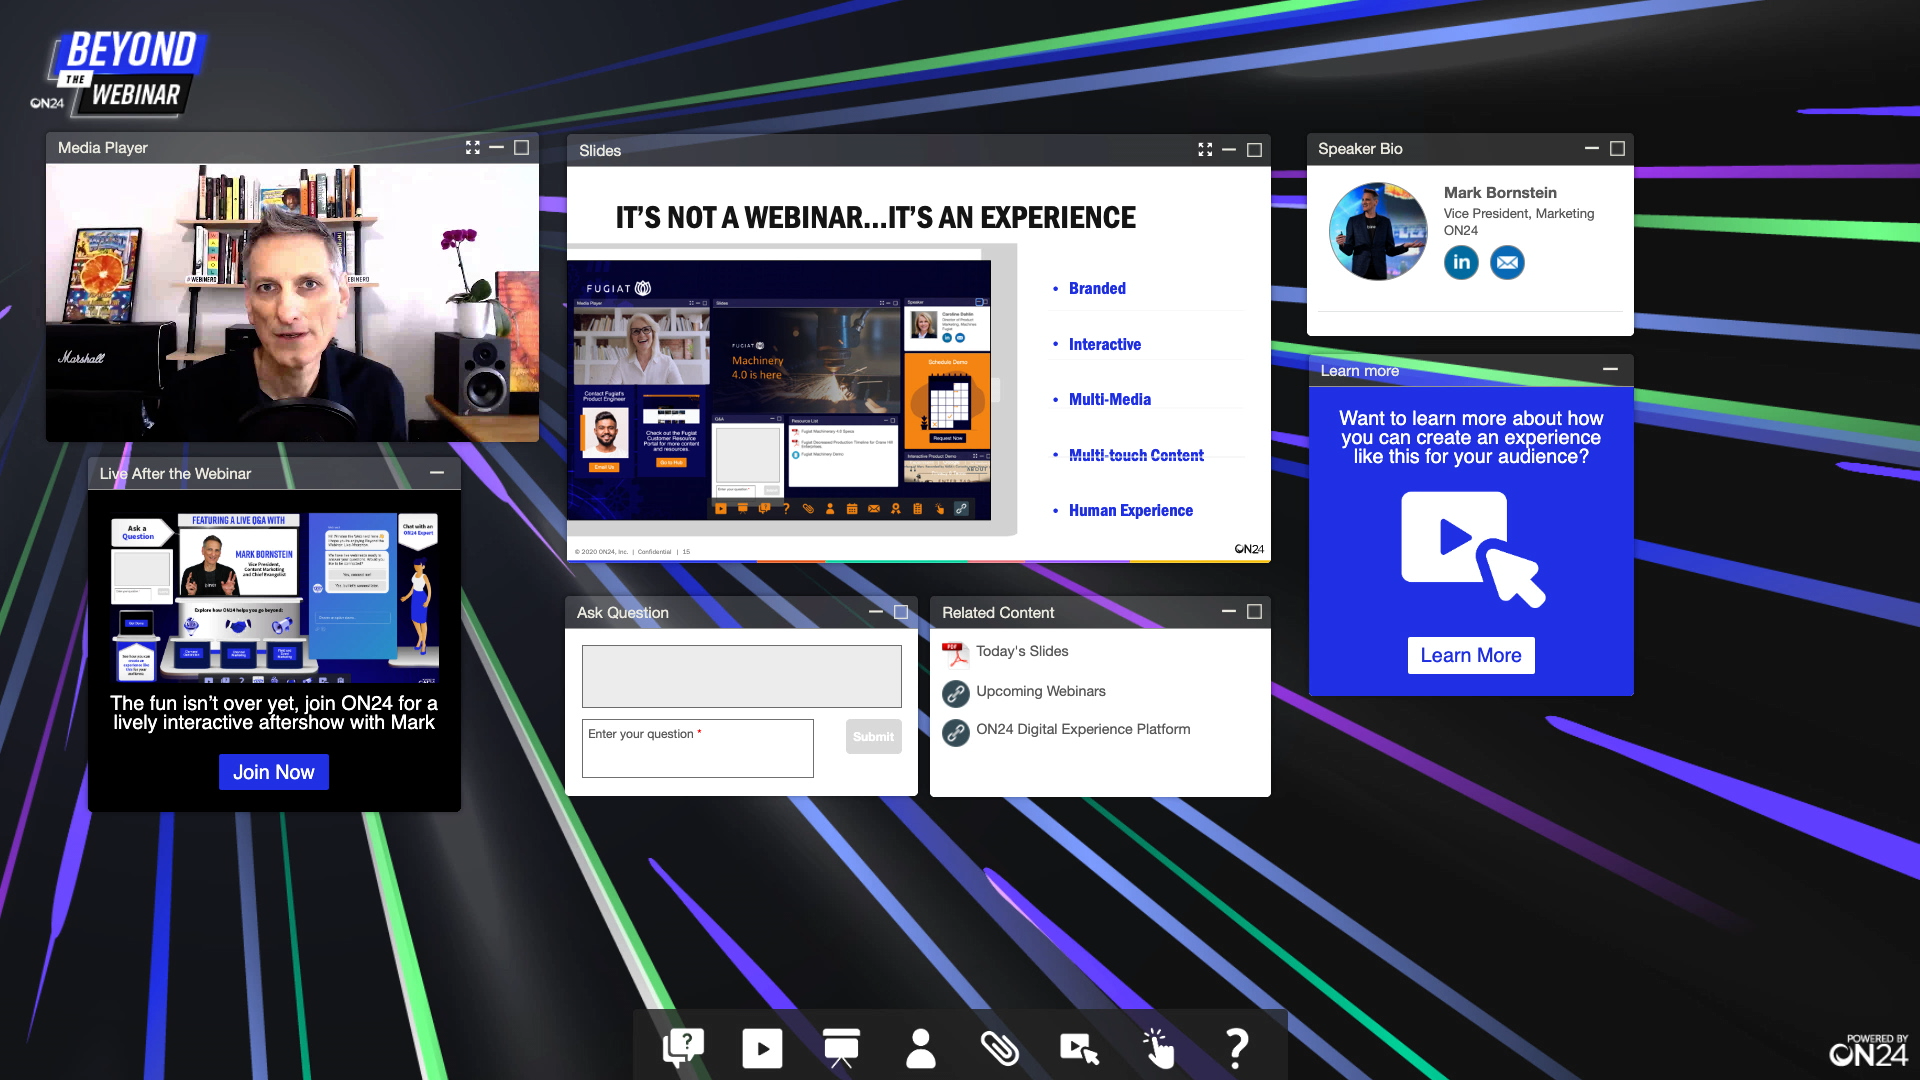Click the Media Player title bar

coord(292,148)
